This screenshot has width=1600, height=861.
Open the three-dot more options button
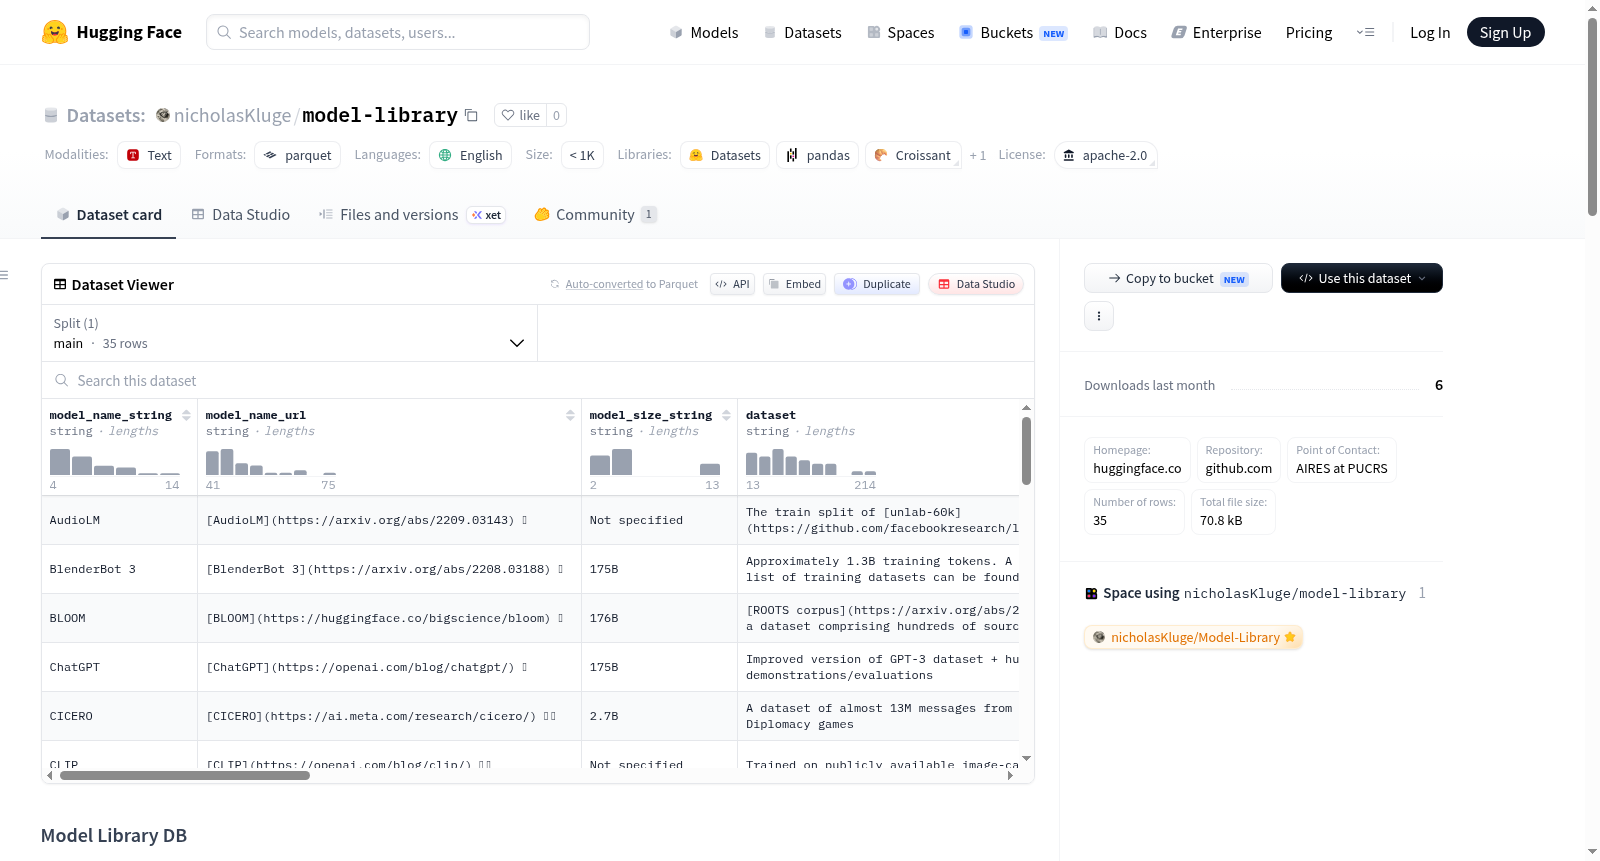pos(1099,316)
